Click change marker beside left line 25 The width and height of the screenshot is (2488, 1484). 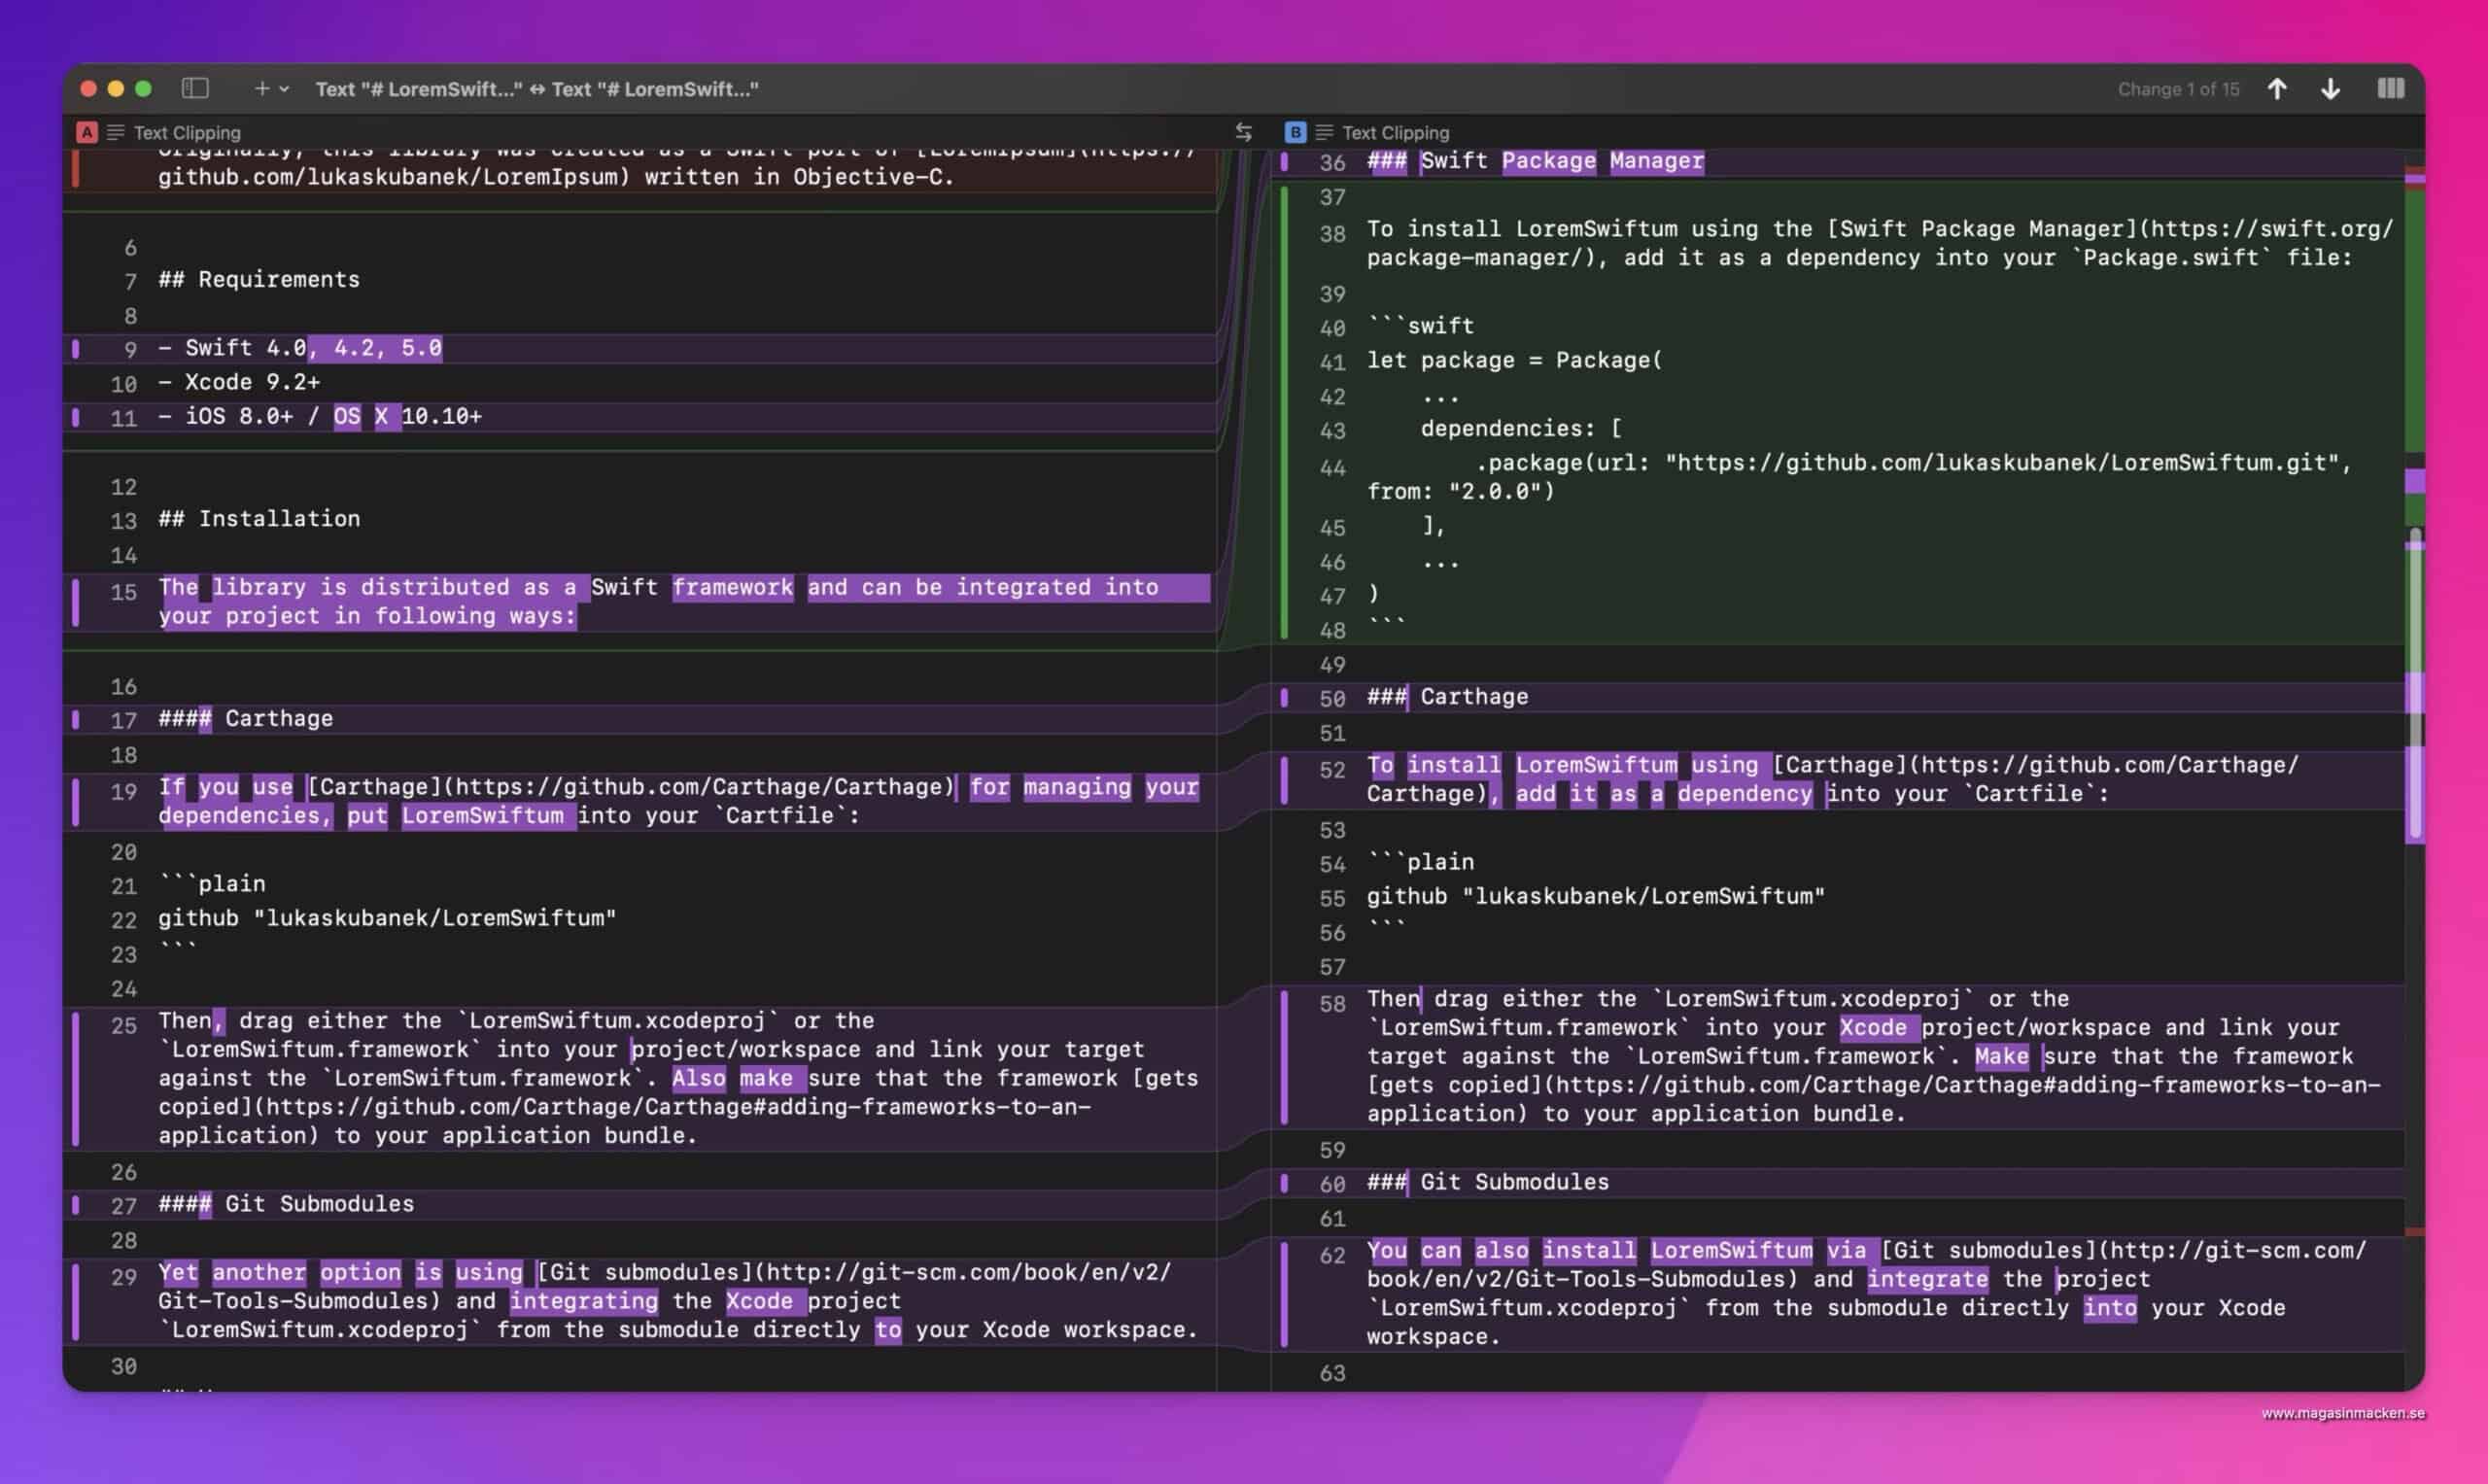coord(75,1078)
